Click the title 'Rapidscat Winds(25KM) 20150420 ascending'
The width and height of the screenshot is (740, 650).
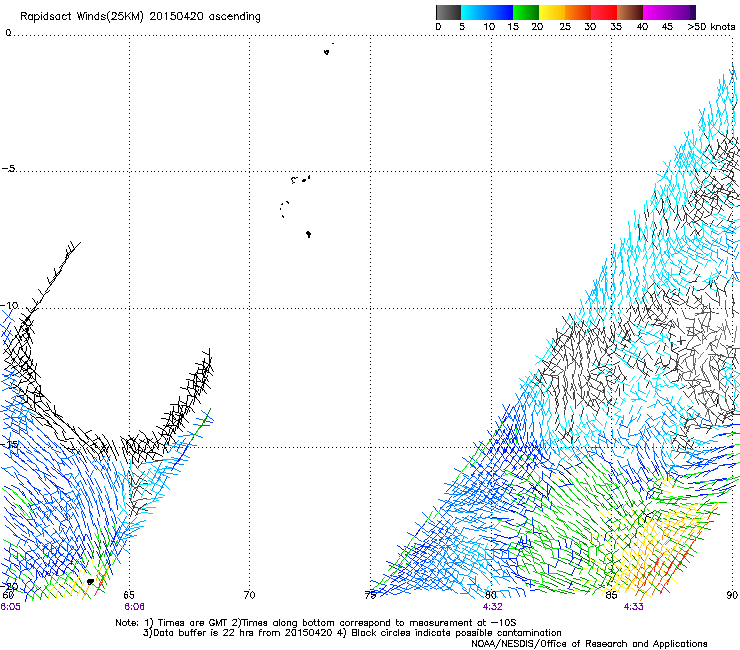coord(140,17)
